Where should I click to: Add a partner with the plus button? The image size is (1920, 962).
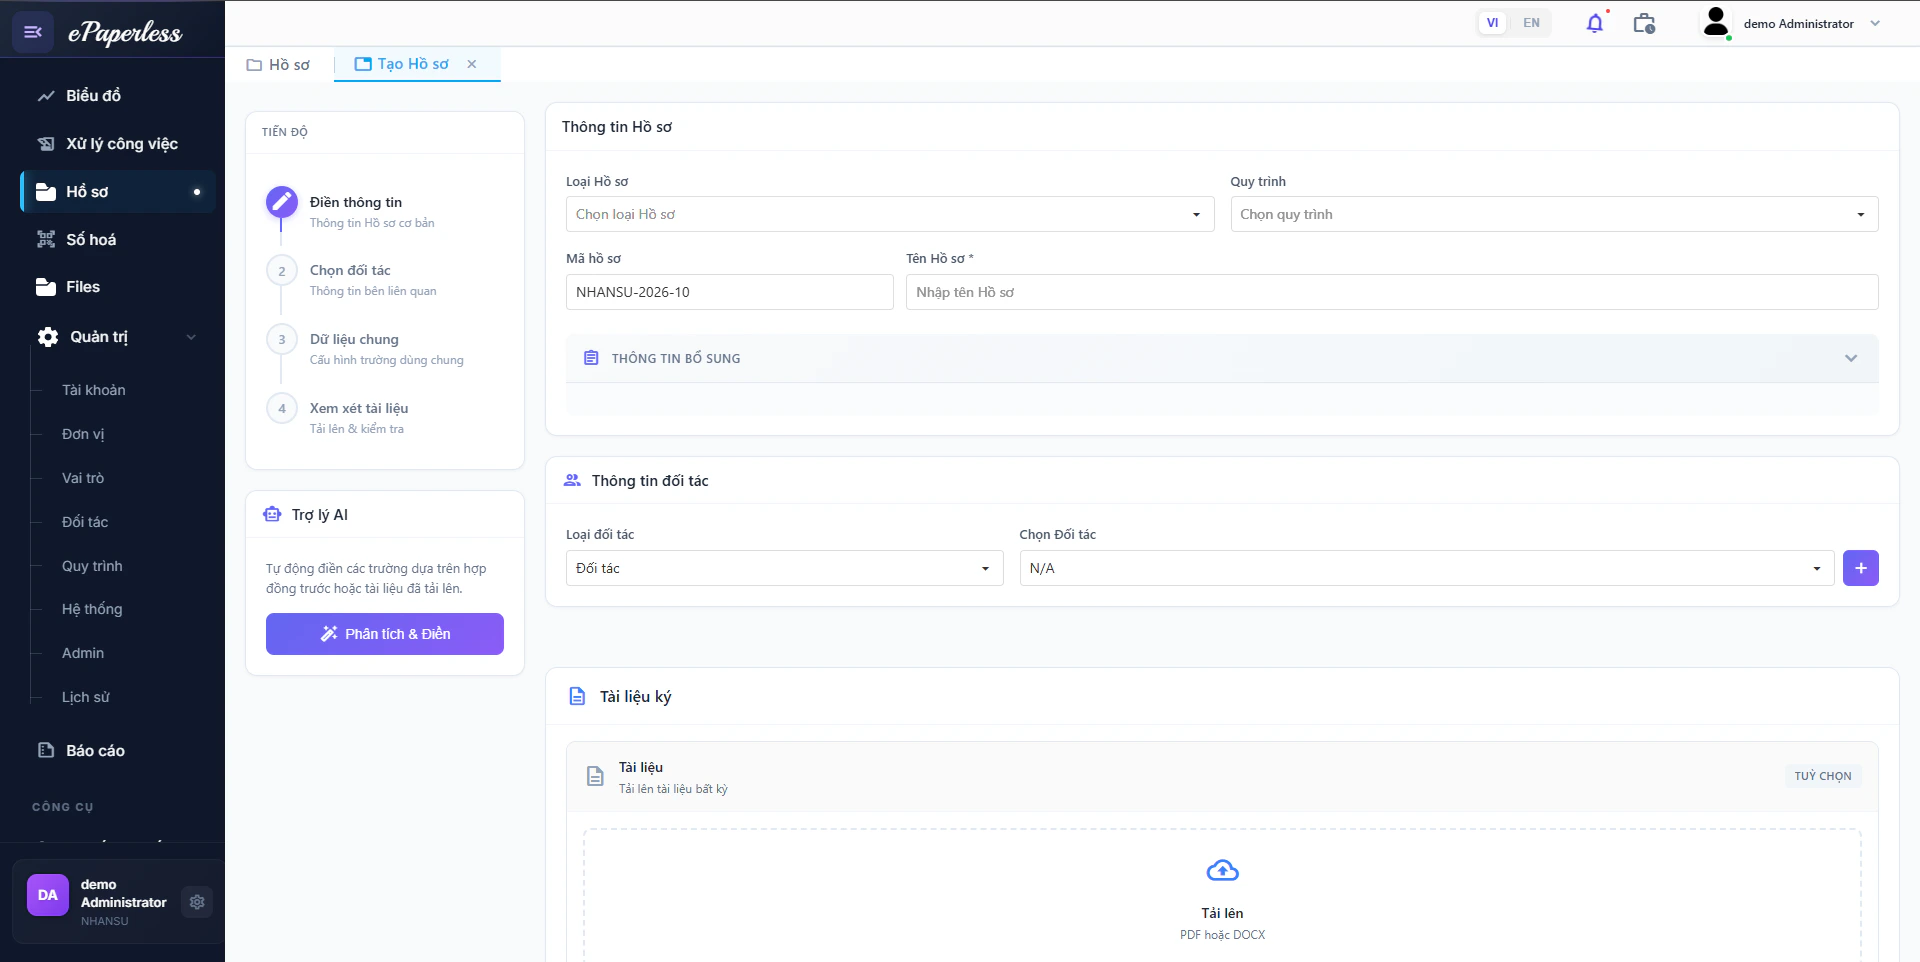pos(1861,568)
